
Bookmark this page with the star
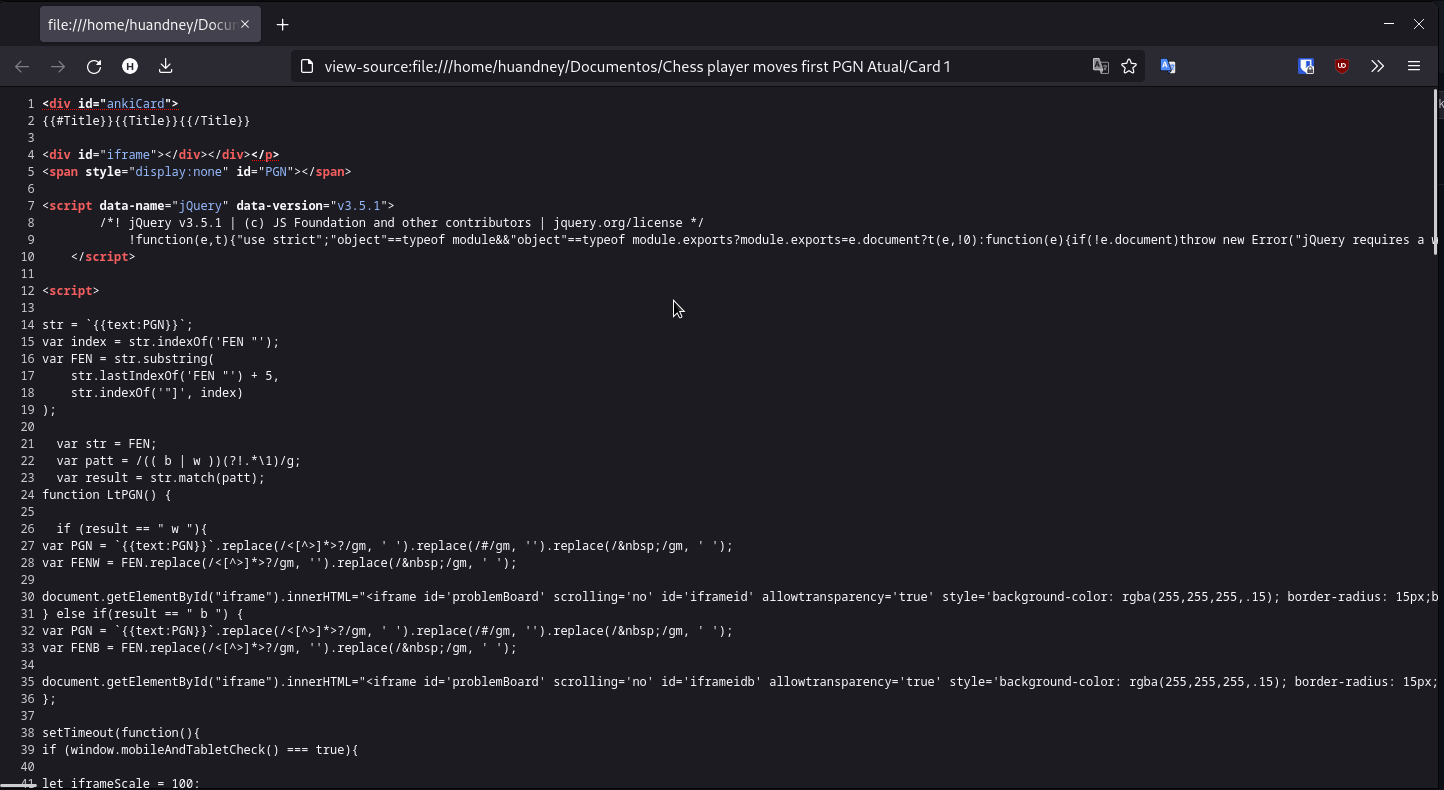tap(1130, 66)
